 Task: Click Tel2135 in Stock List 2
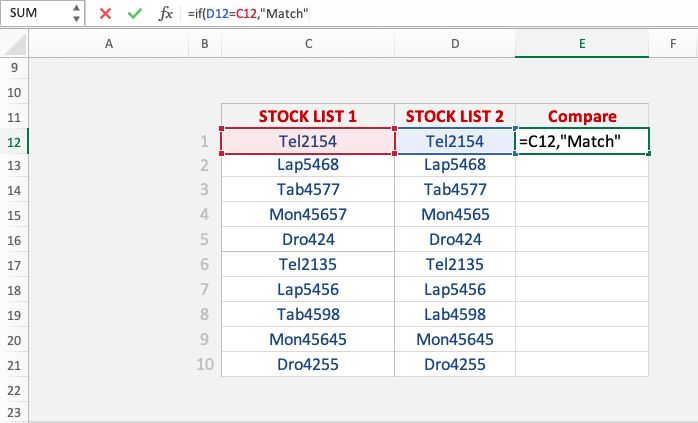455,264
